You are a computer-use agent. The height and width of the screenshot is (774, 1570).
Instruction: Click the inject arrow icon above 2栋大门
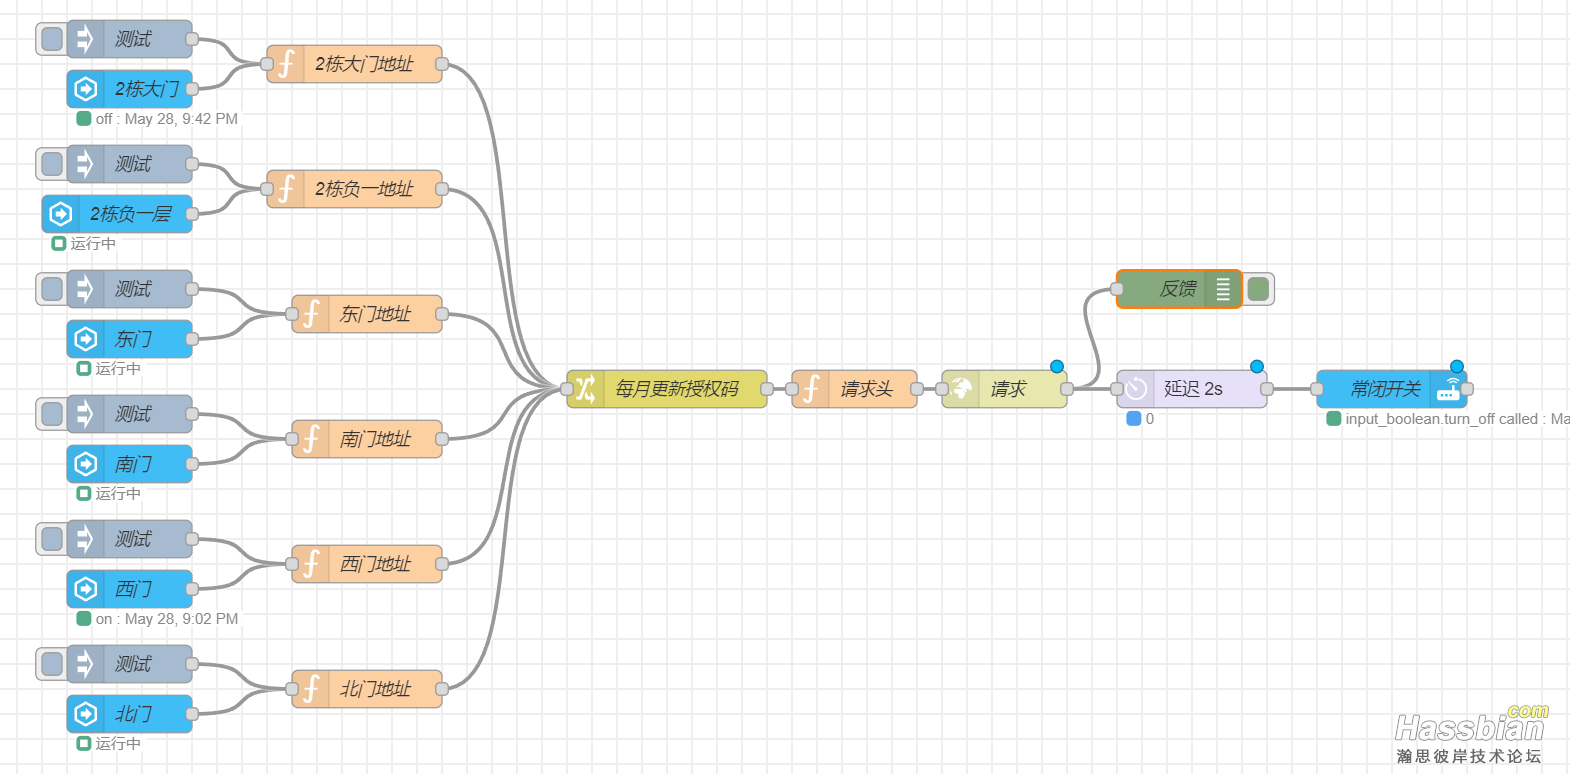tap(85, 39)
